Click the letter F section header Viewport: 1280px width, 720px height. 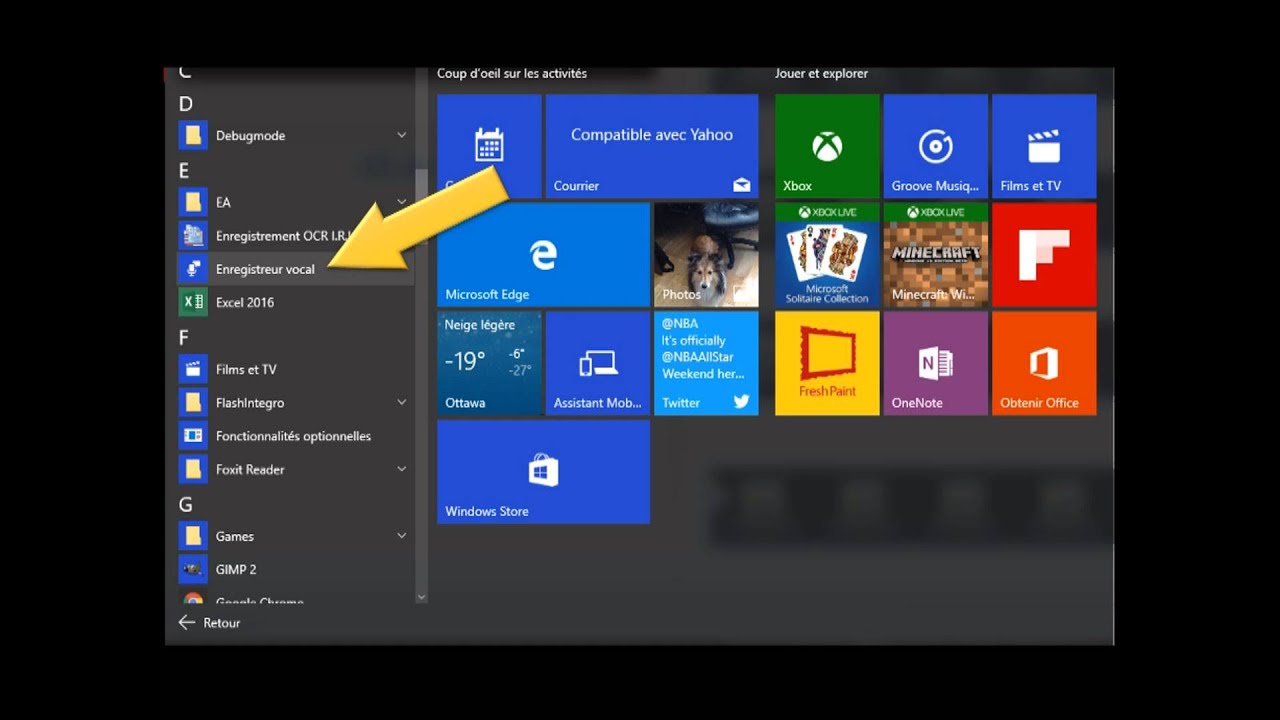pyautogui.click(x=183, y=338)
